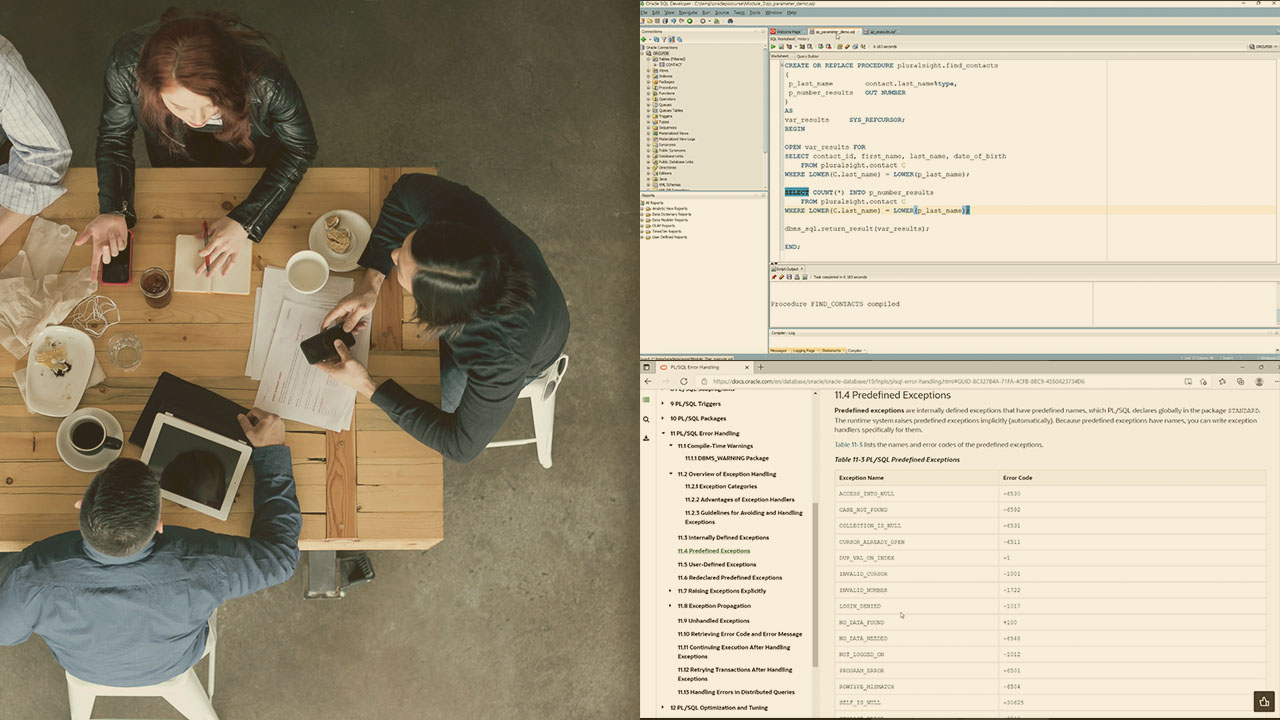
Task: Expand 9 PL/SQL Triggers chapter
Action: (663, 404)
